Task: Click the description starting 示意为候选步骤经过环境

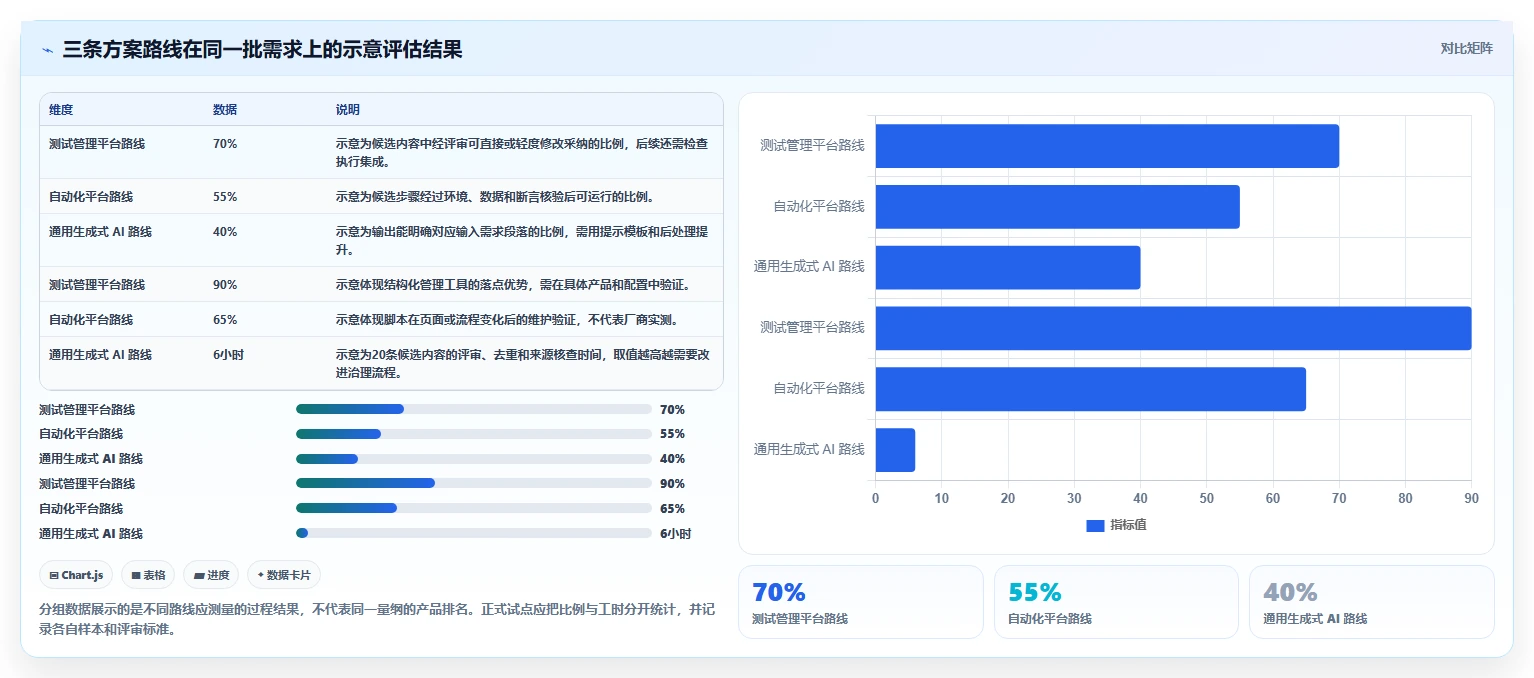Action: point(495,197)
